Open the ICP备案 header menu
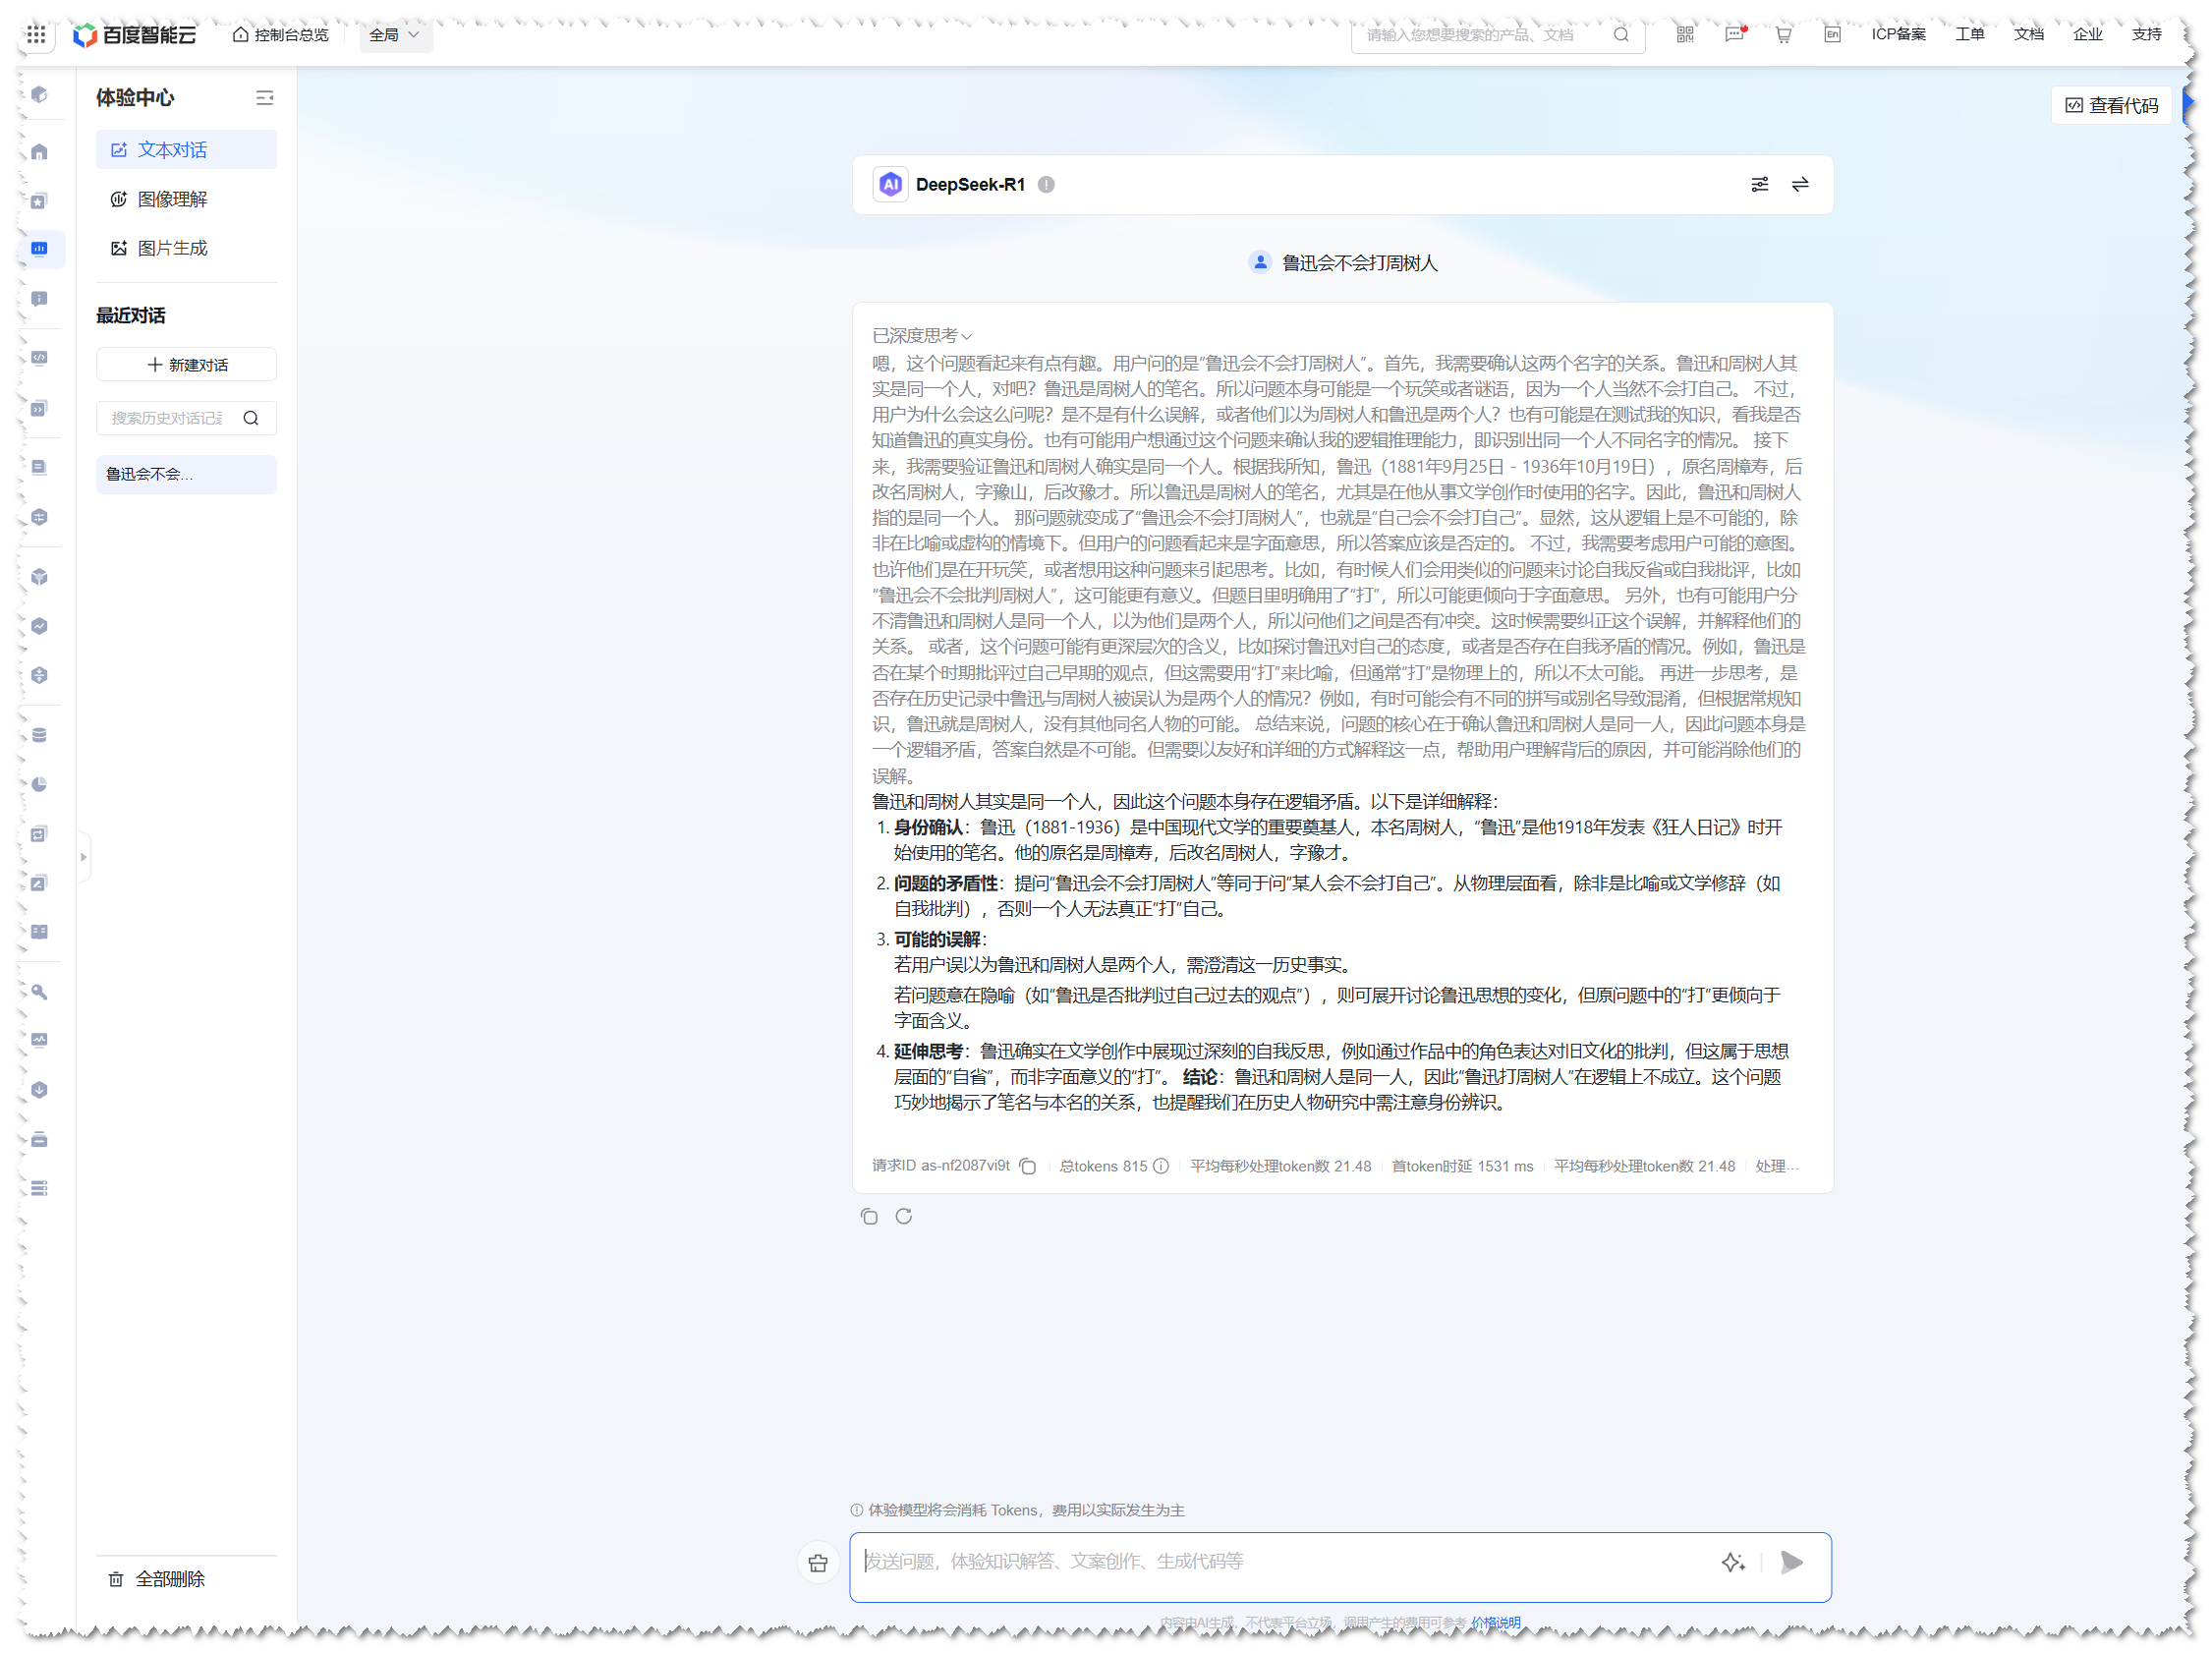The height and width of the screenshot is (1653, 2212). pos(1898,34)
